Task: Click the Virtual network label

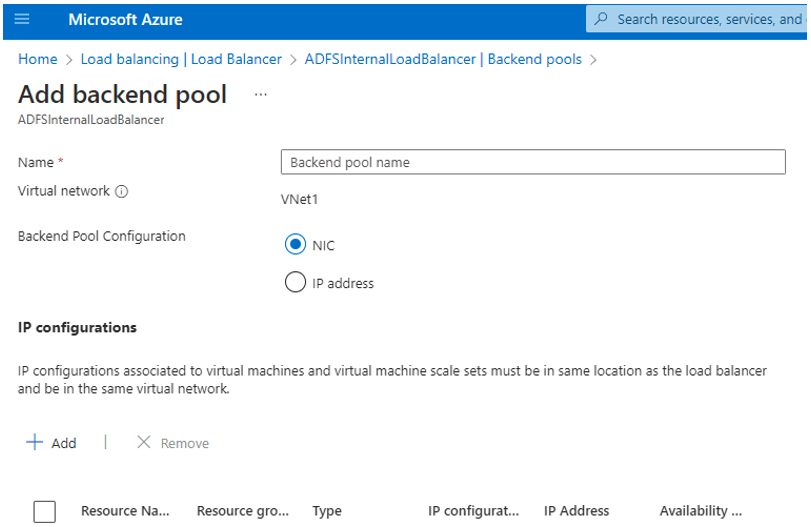Action: (64, 191)
